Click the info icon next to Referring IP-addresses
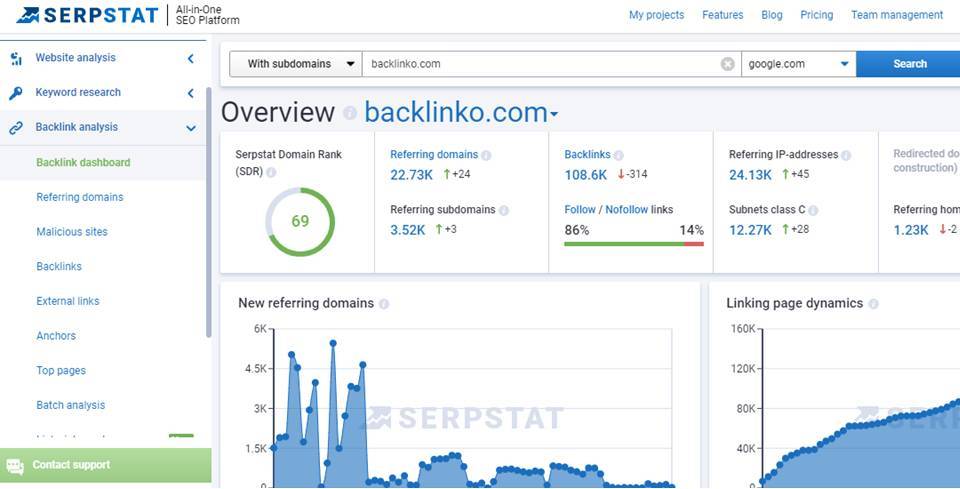This screenshot has width=960, height=489. click(846, 155)
